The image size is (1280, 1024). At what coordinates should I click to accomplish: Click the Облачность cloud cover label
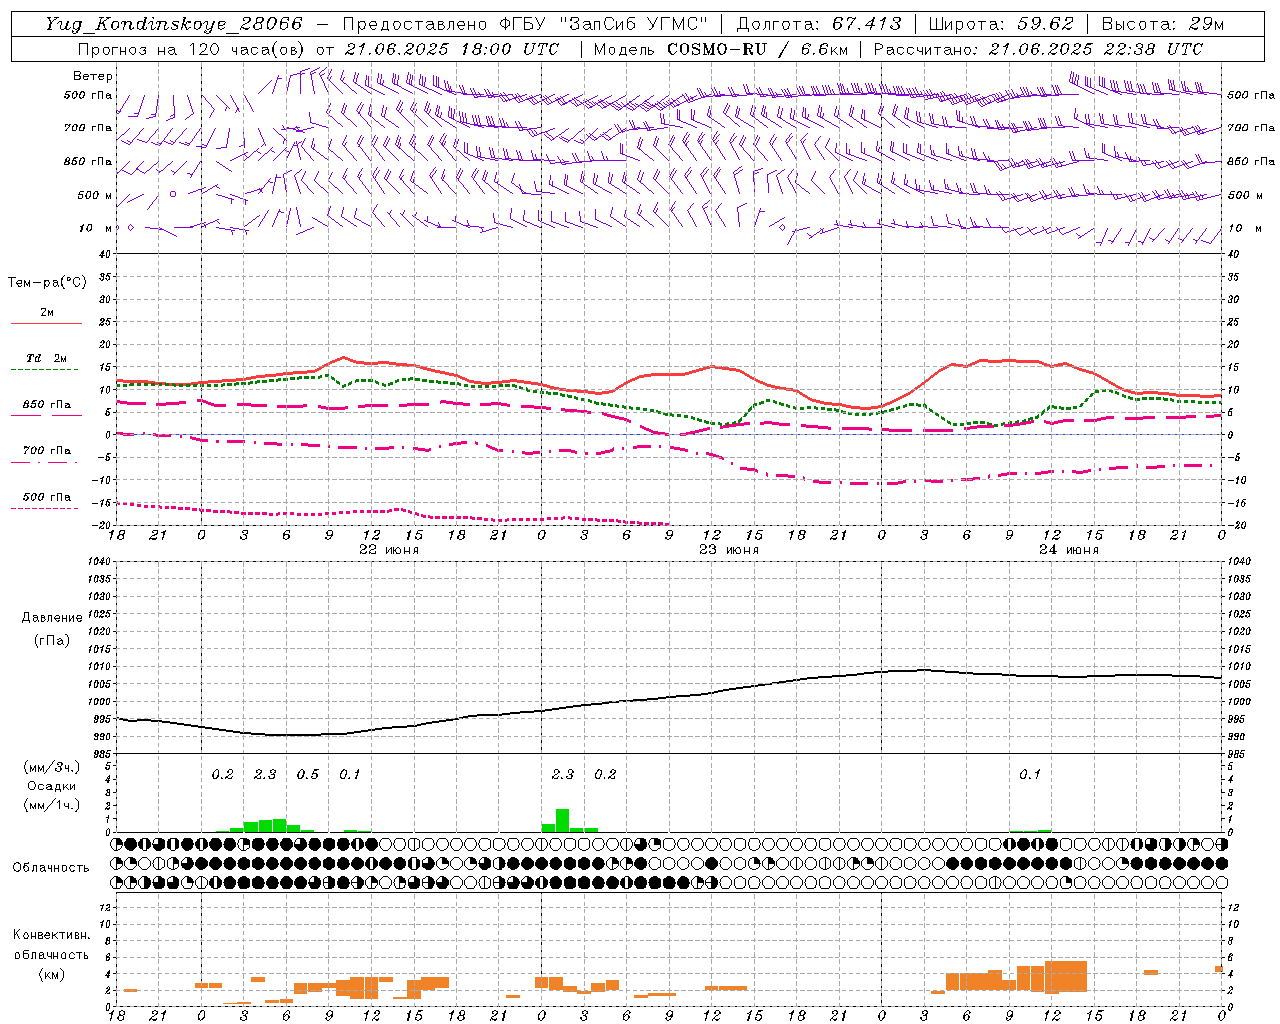click(51, 868)
